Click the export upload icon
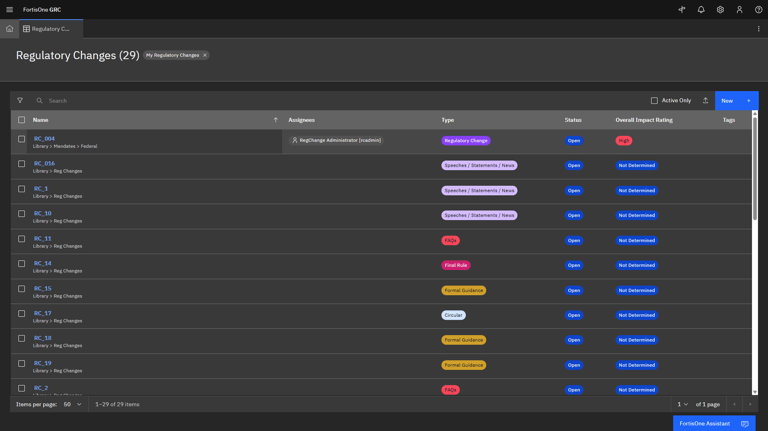 tap(705, 101)
